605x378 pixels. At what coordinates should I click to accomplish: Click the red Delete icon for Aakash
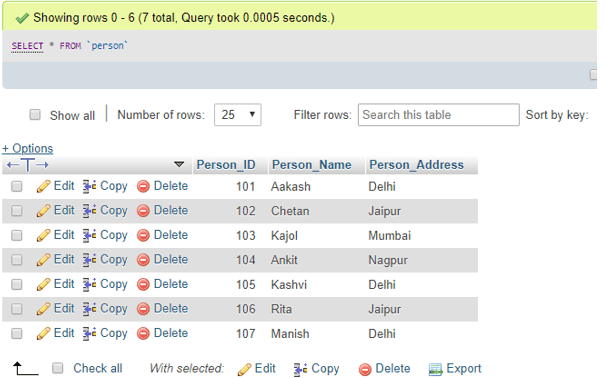tap(143, 187)
